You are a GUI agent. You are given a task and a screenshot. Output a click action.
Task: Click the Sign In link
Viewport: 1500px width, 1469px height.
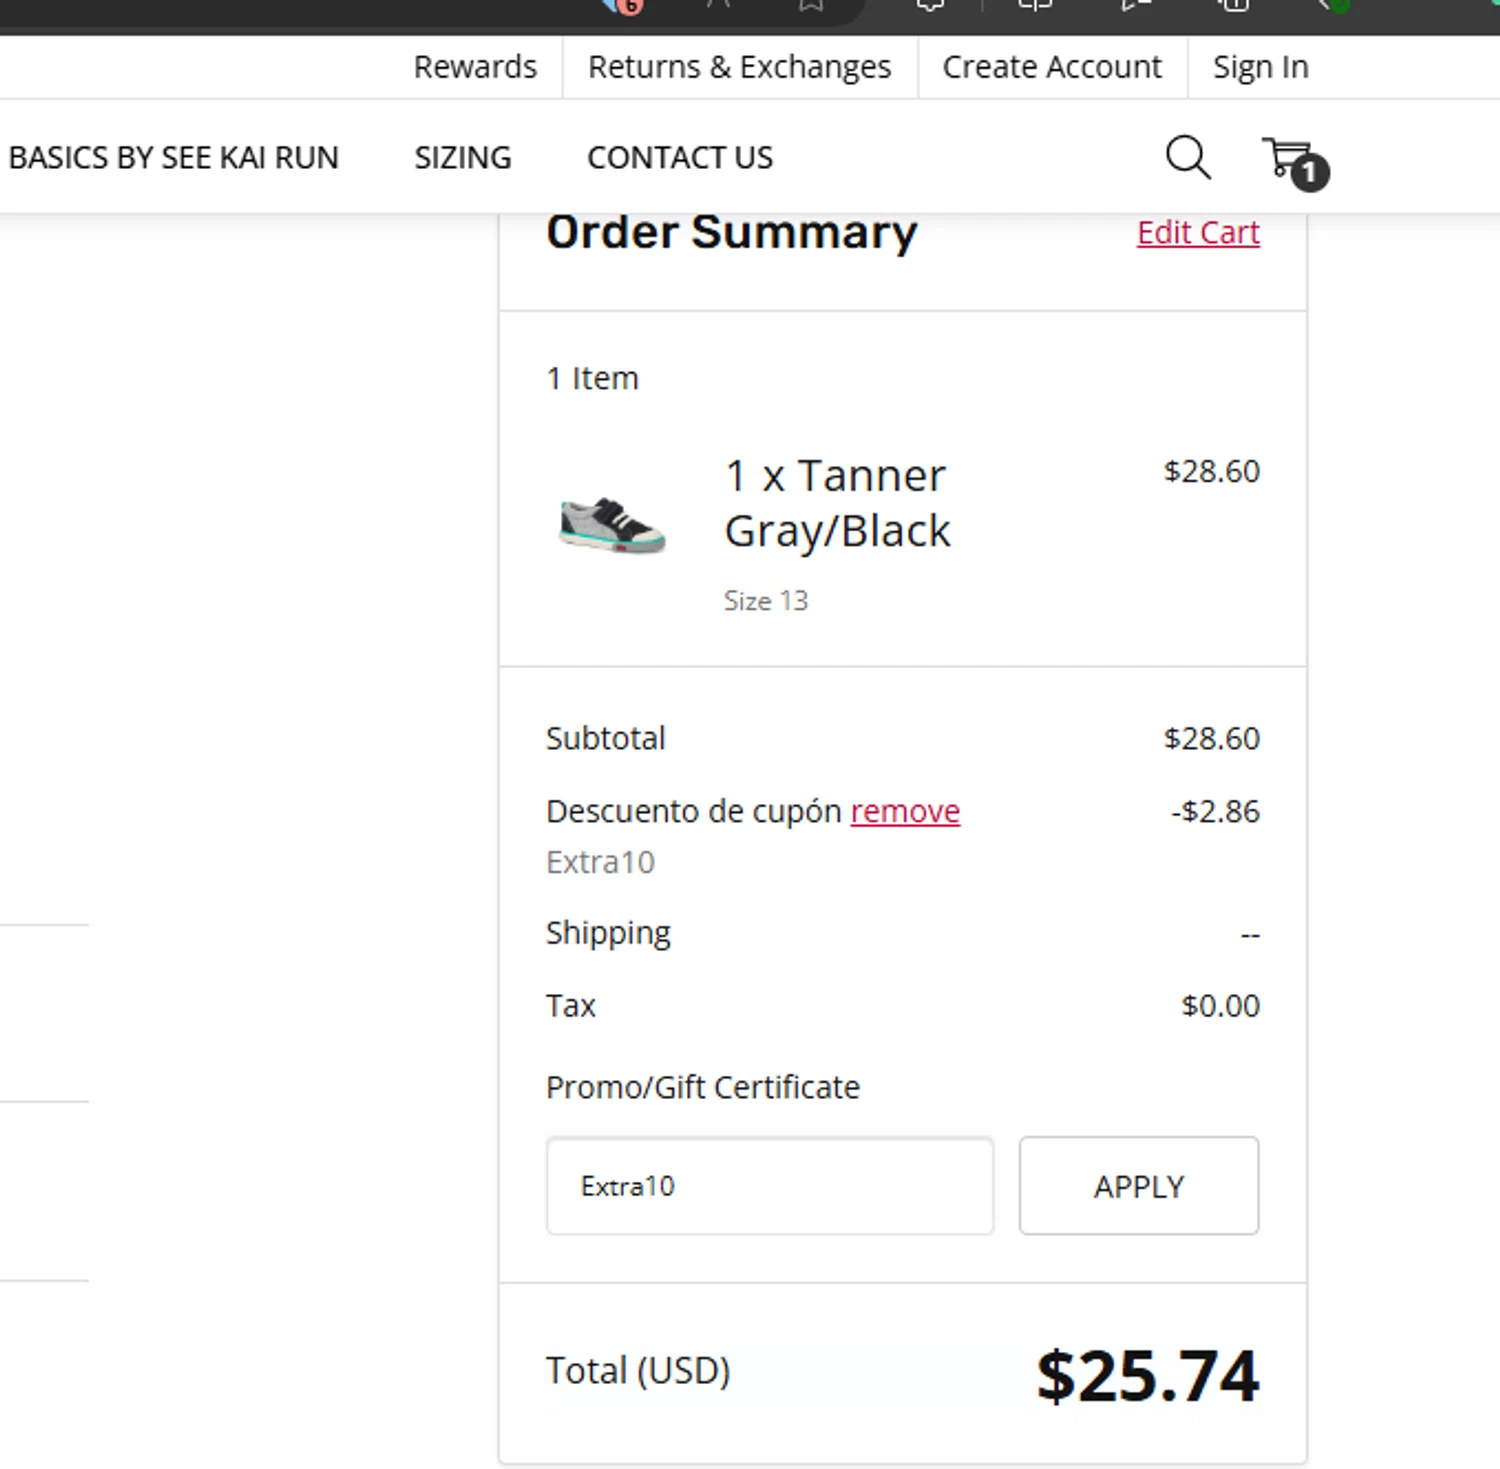pyautogui.click(x=1260, y=67)
